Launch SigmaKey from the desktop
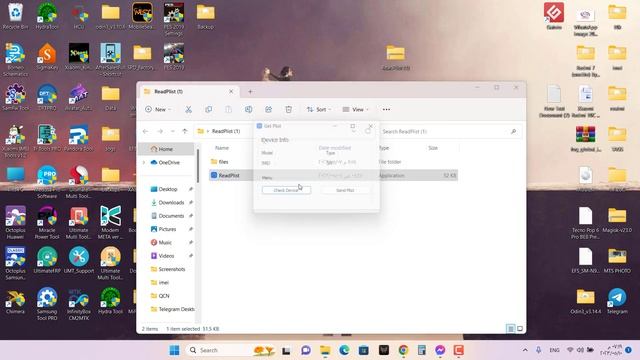640x360 pixels. 47,57
